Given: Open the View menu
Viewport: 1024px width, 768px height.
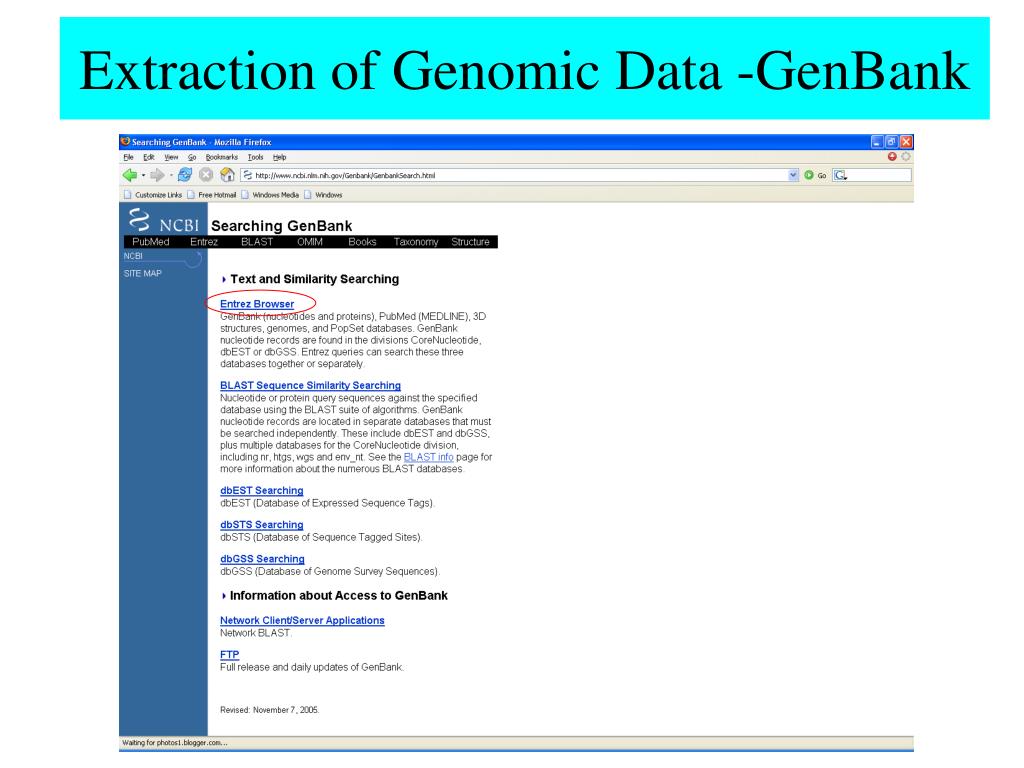Looking at the screenshot, I should click(x=171, y=157).
